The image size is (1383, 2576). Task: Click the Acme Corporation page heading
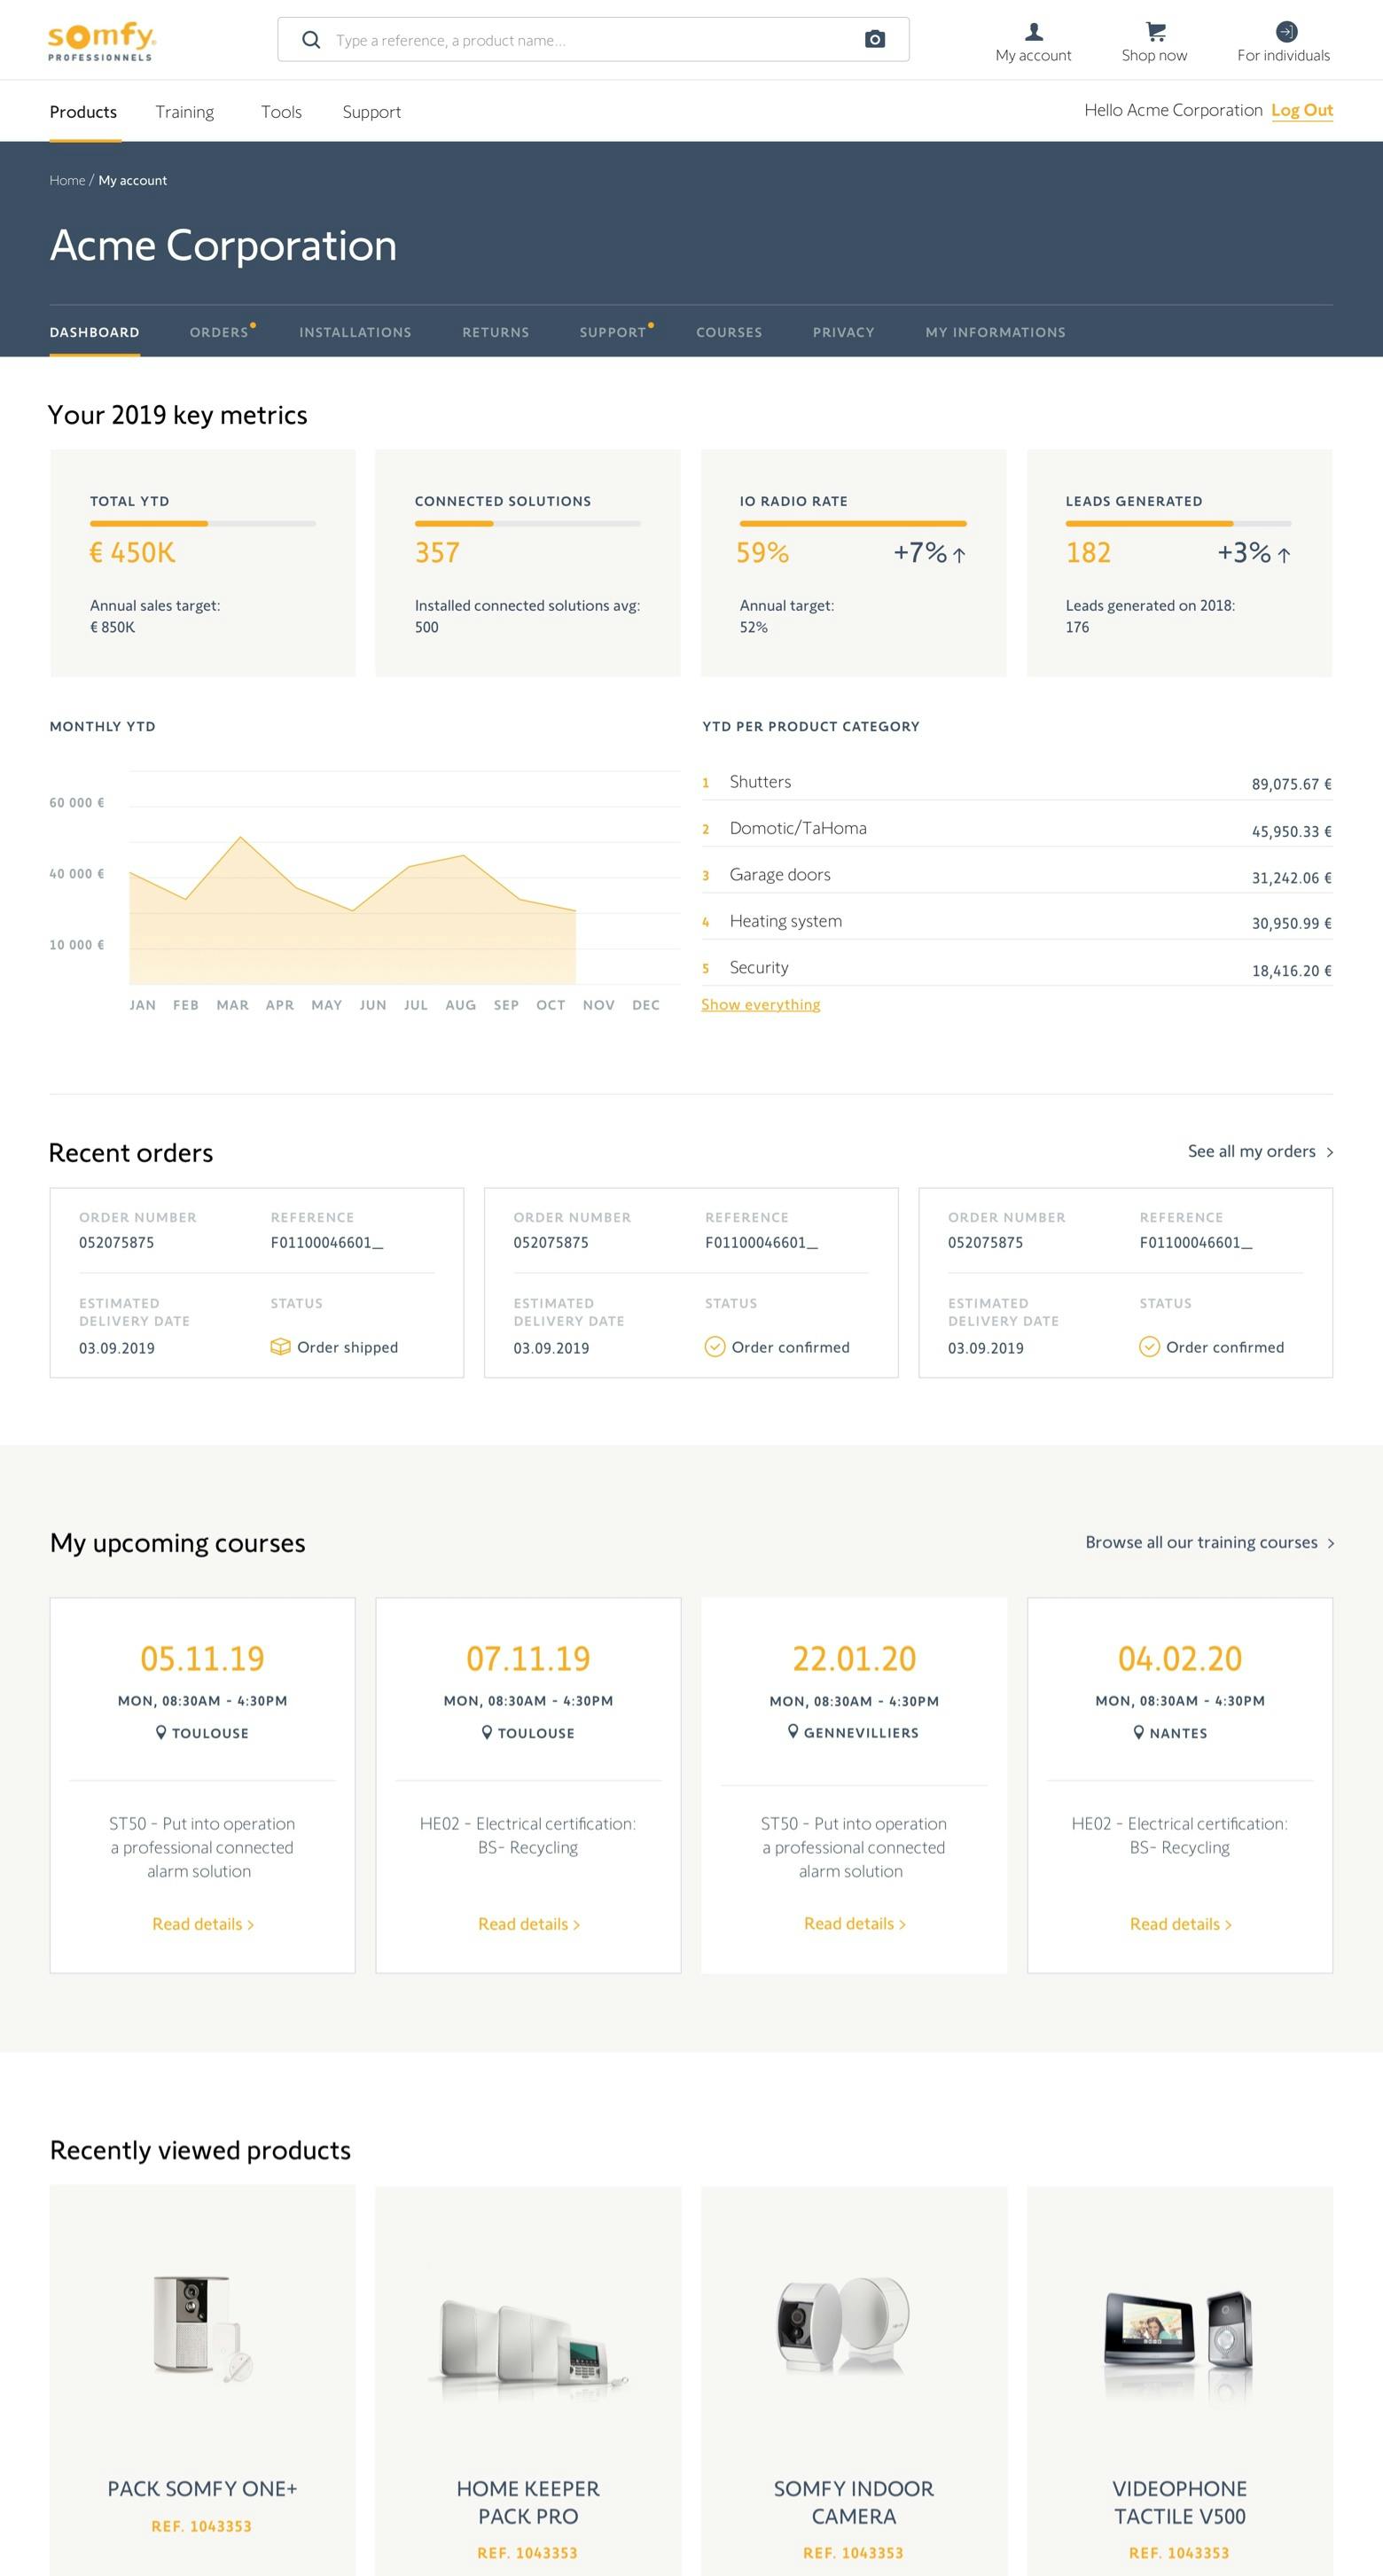223,245
